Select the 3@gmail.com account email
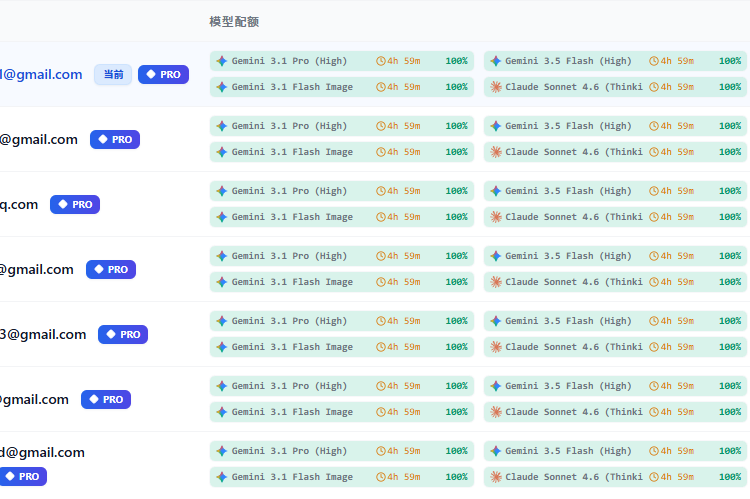Screen dimensions: 750x499 [43, 334]
